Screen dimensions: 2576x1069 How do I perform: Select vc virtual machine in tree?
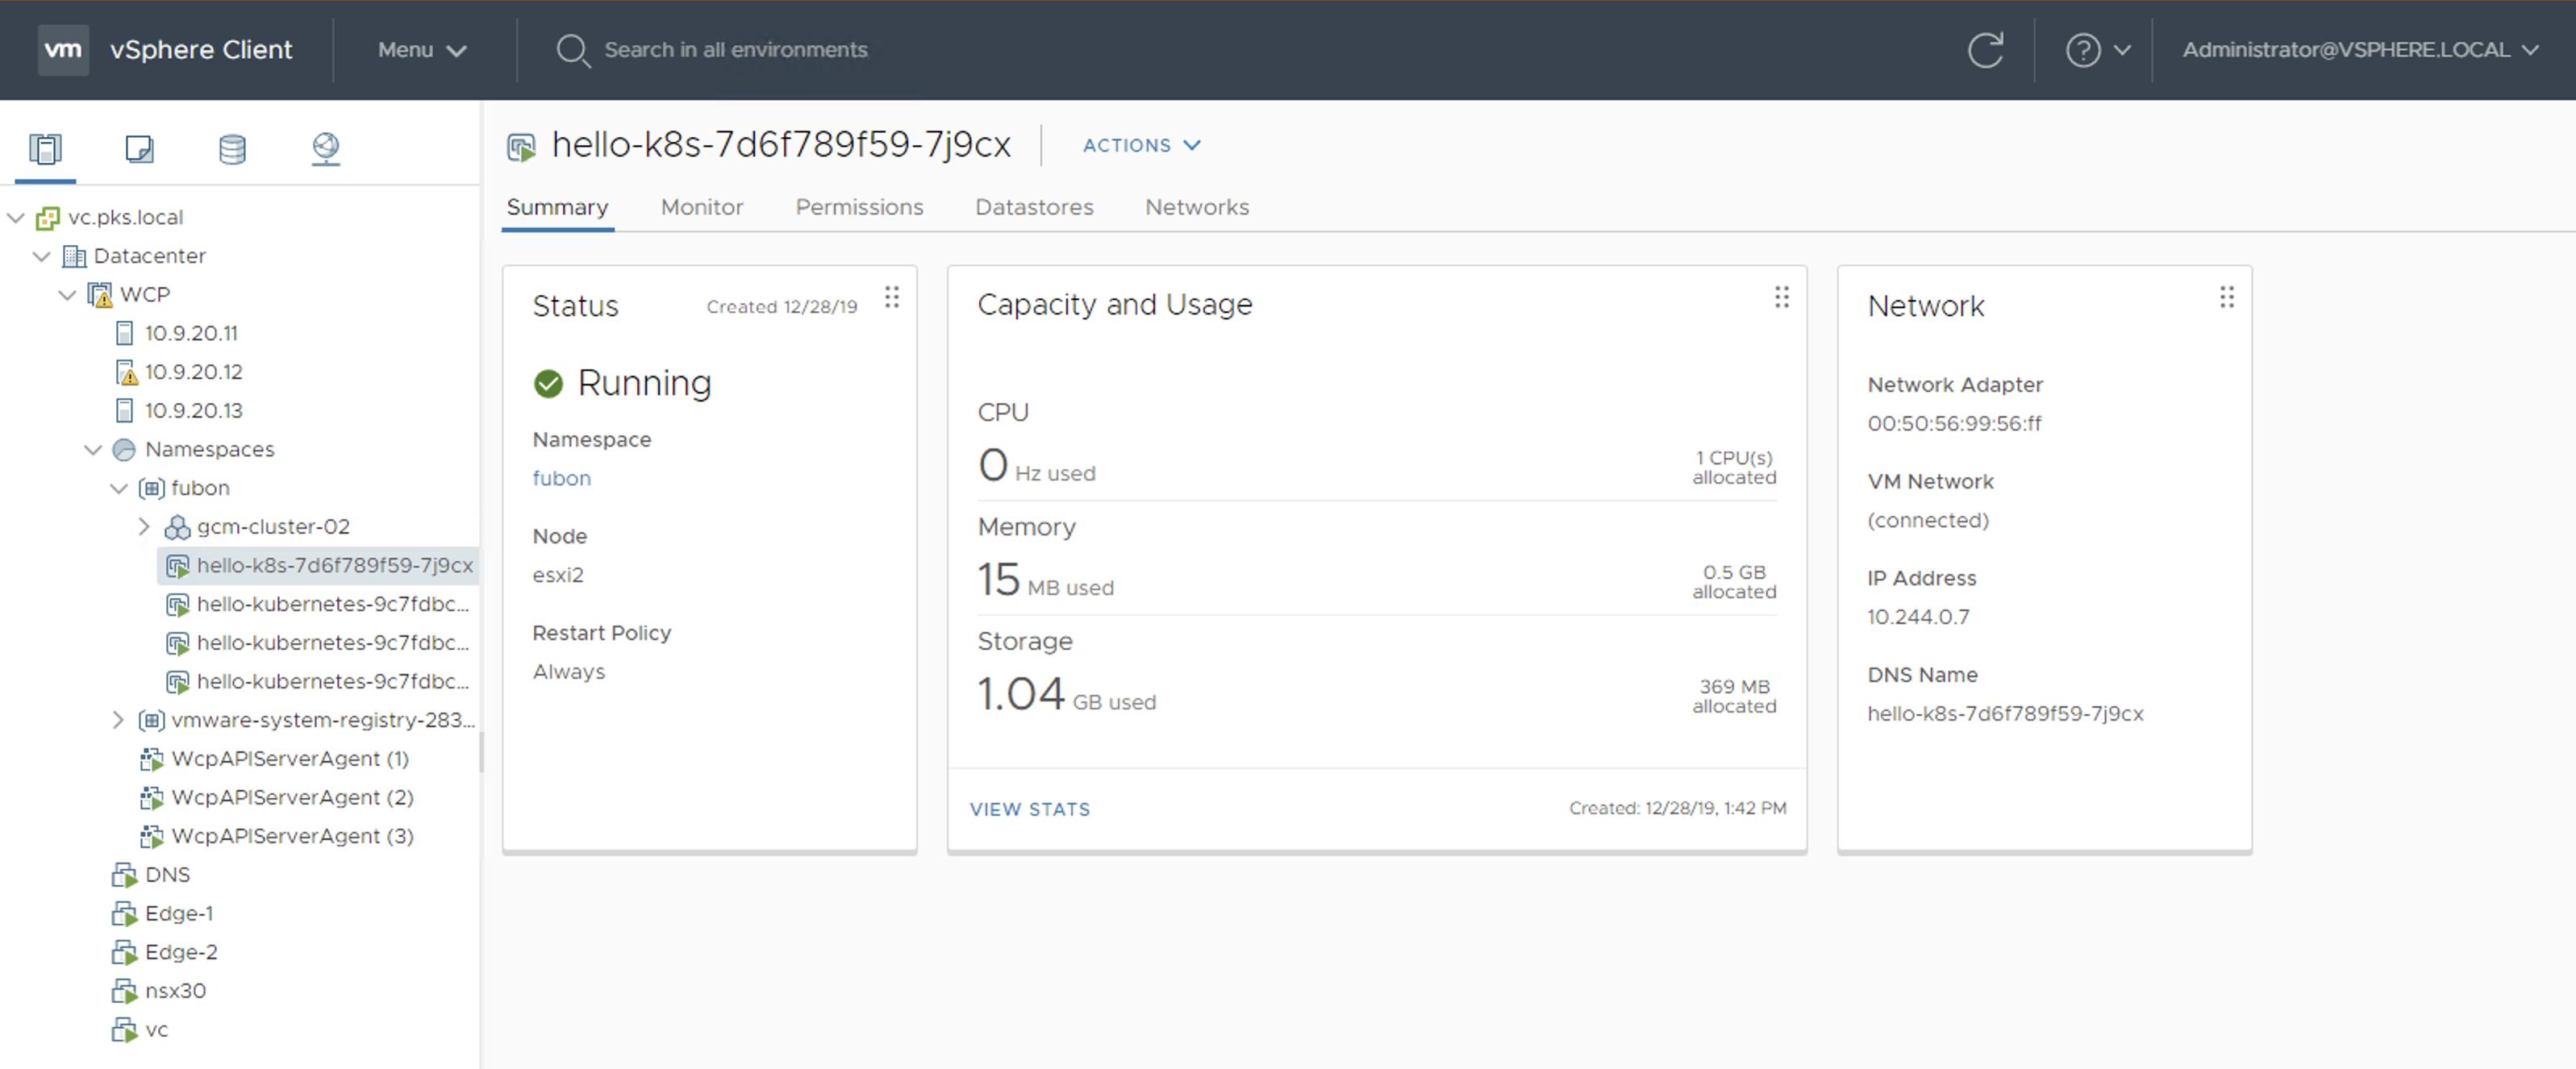pyautogui.click(x=156, y=1030)
